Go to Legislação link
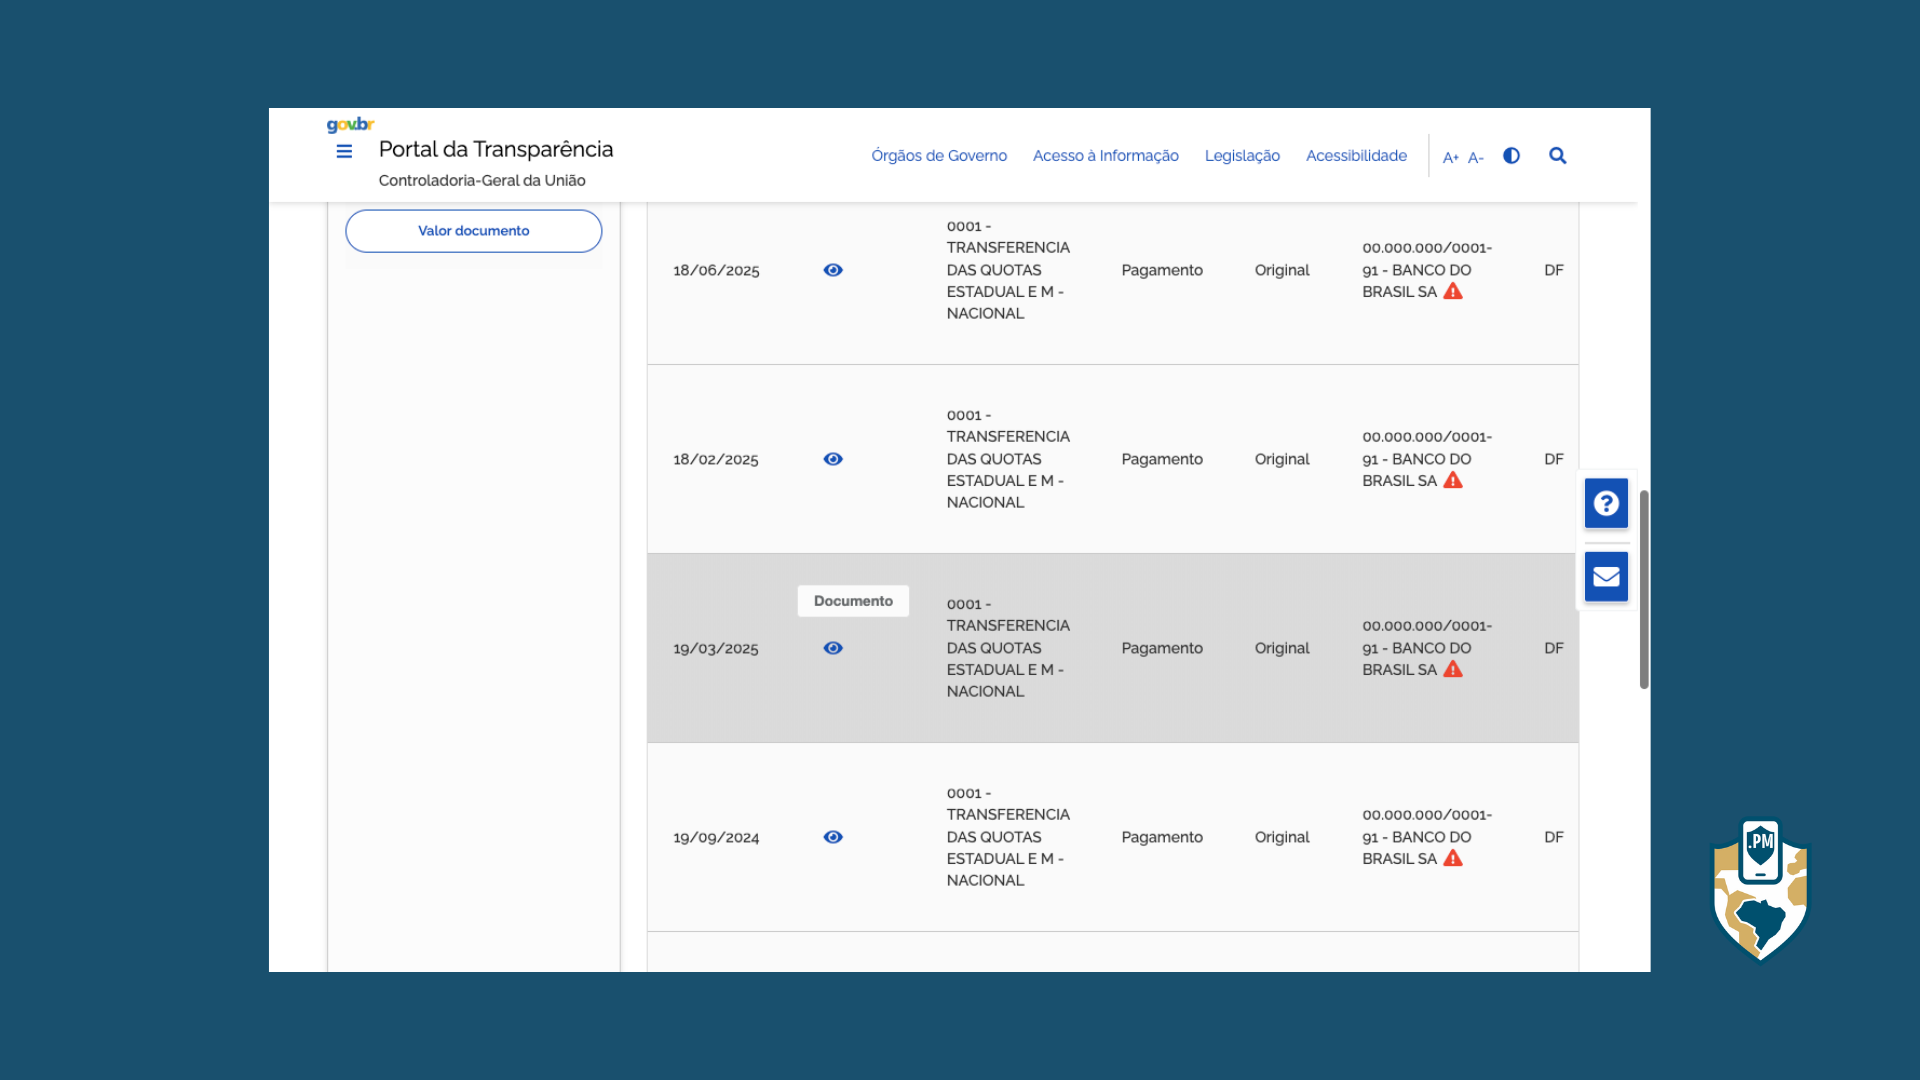 click(1242, 156)
